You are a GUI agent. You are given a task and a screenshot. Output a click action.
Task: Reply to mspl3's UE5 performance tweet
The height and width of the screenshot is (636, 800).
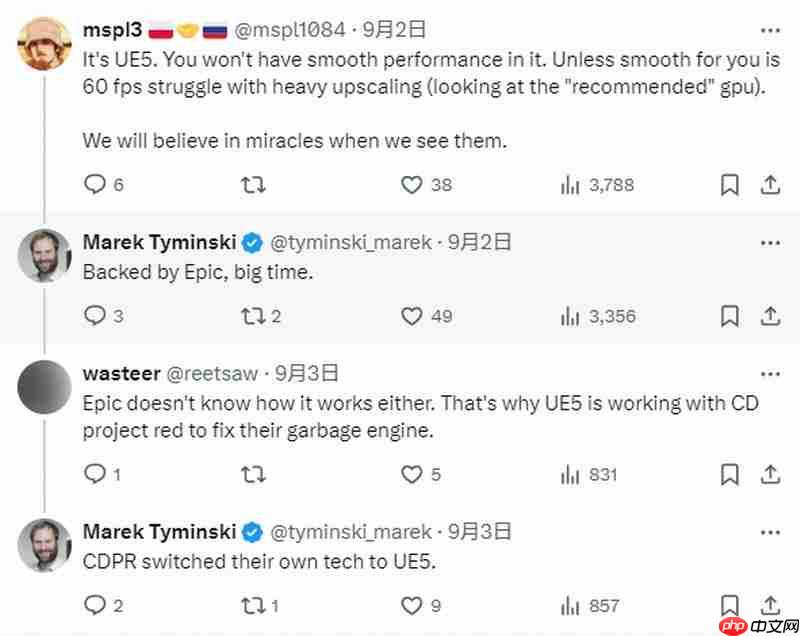(x=94, y=185)
